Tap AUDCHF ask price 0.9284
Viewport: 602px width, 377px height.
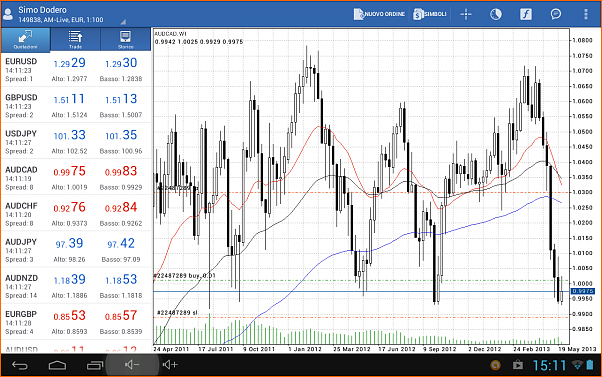coord(121,207)
